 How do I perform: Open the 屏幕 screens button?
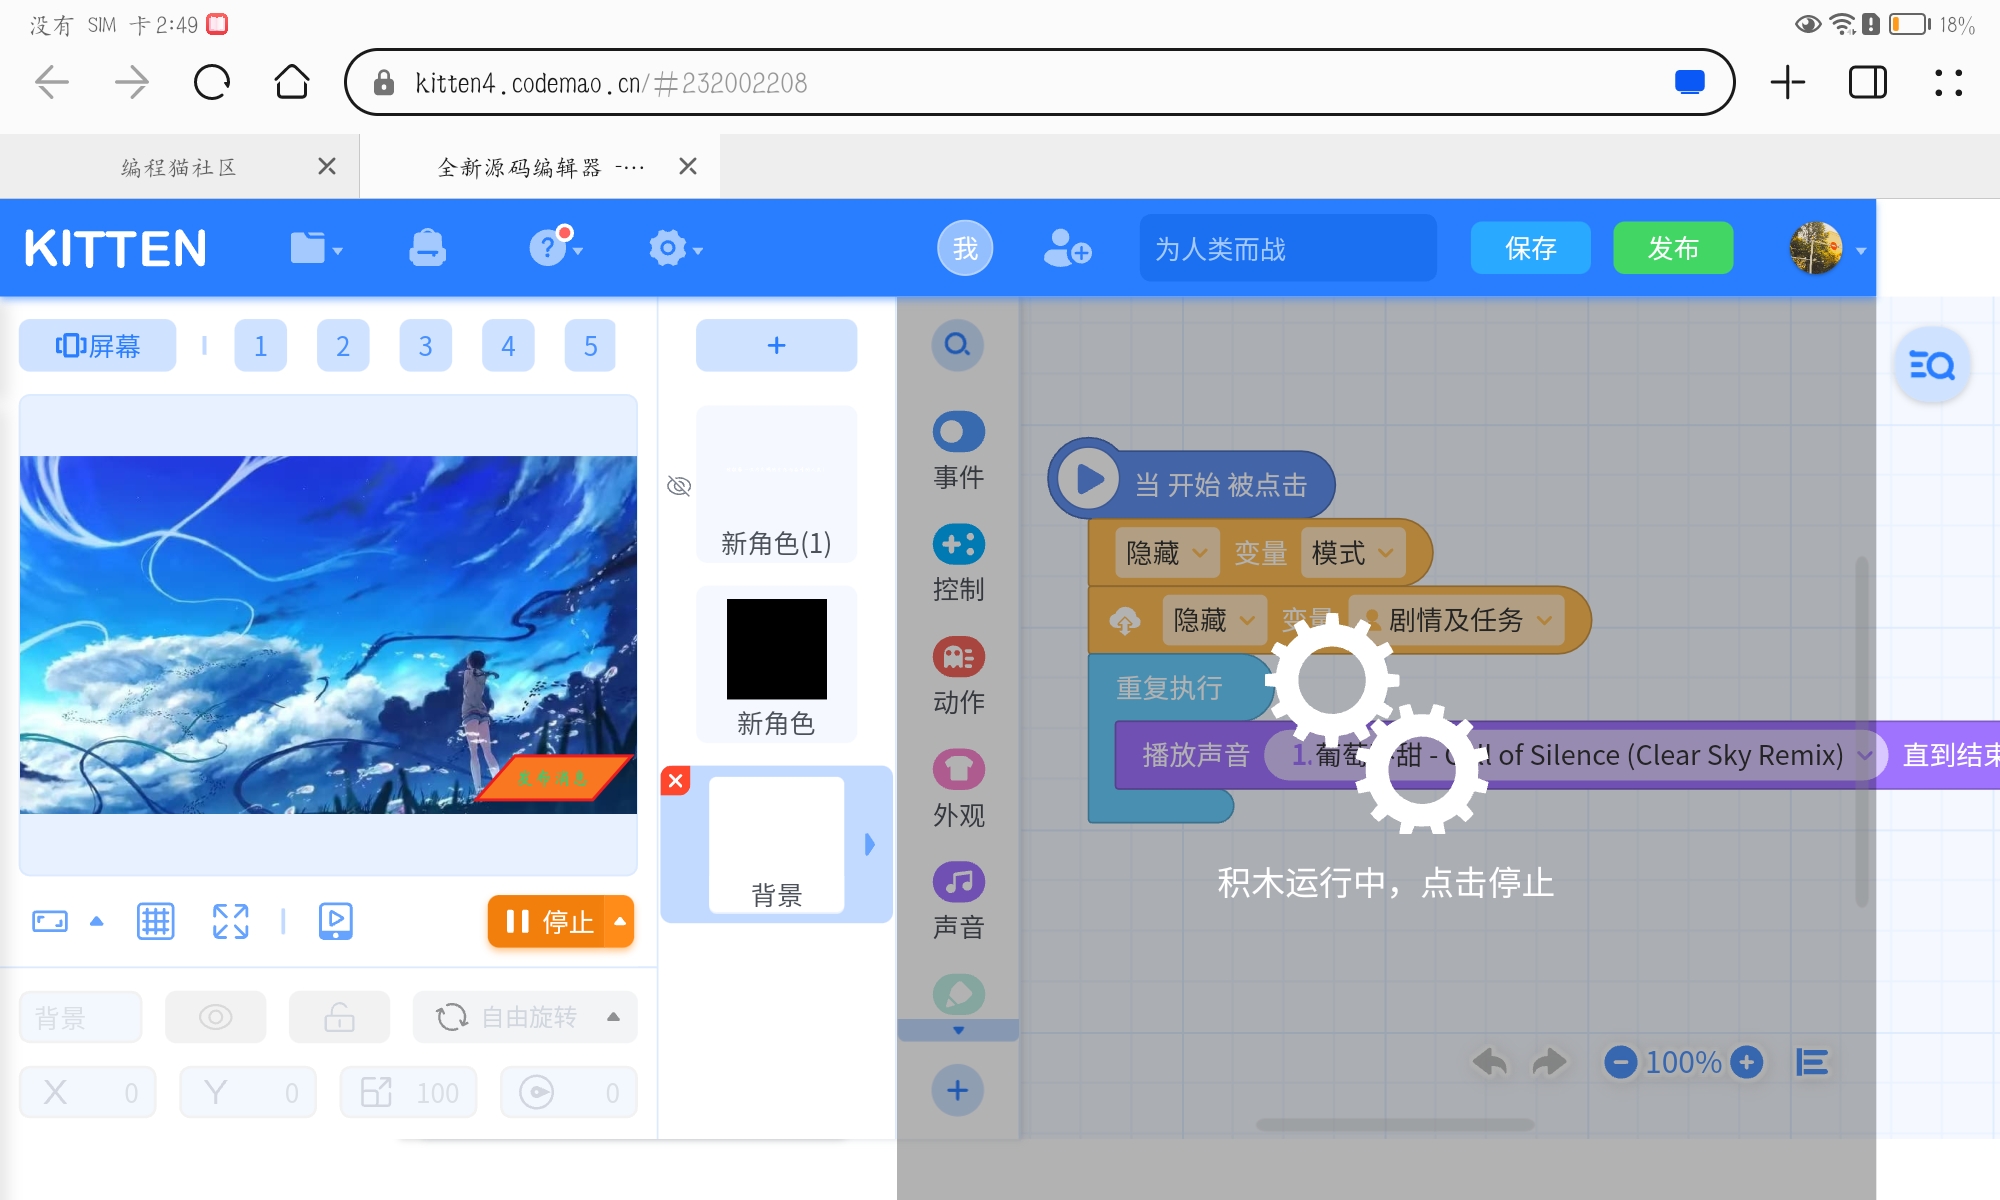97,346
